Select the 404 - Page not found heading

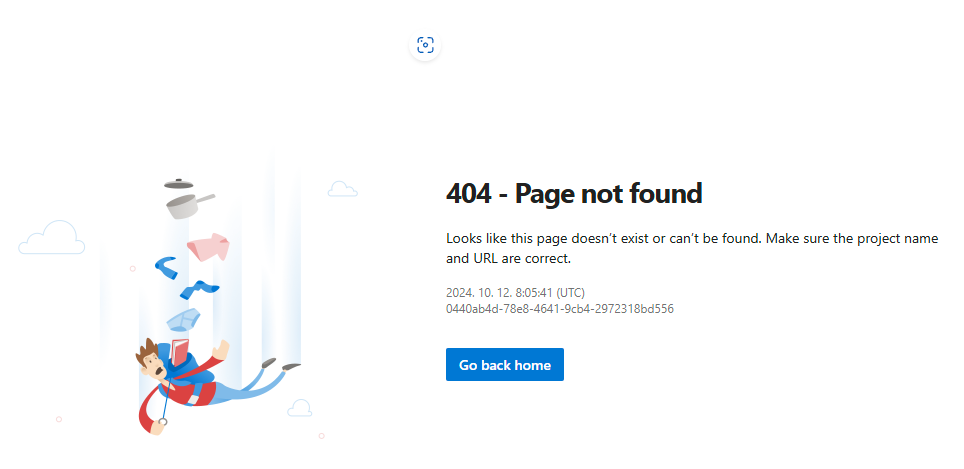574,194
